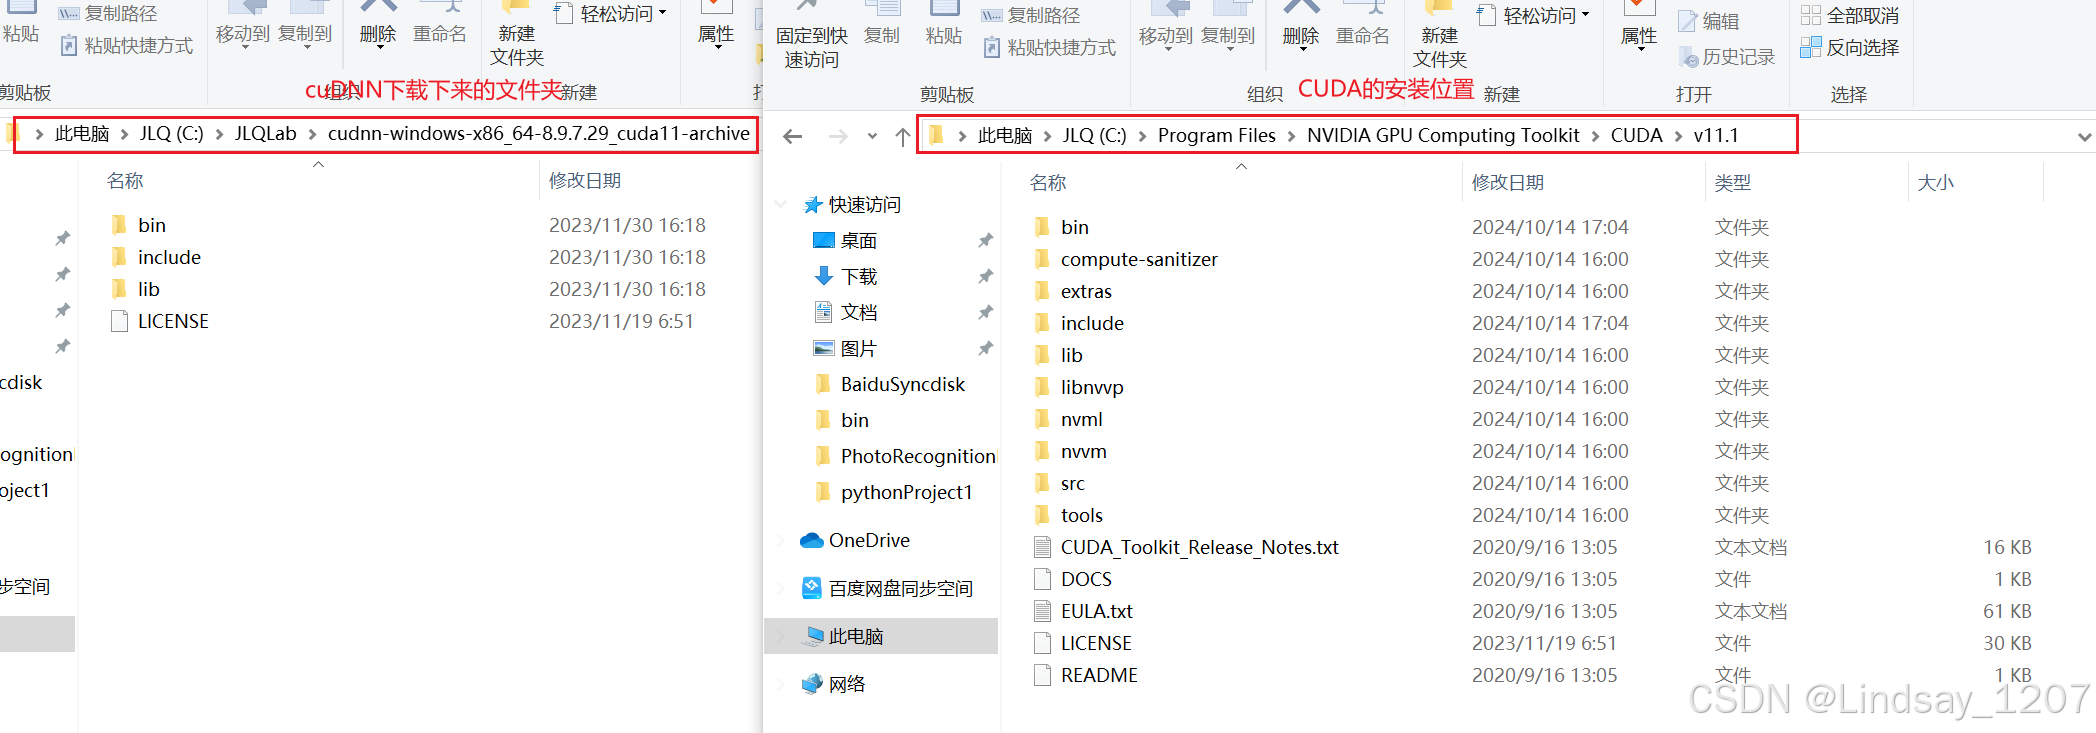Sort by 类型 column in CUDA window
The height and width of the screenshot is (733, 2096).
tap(1733, 183)
